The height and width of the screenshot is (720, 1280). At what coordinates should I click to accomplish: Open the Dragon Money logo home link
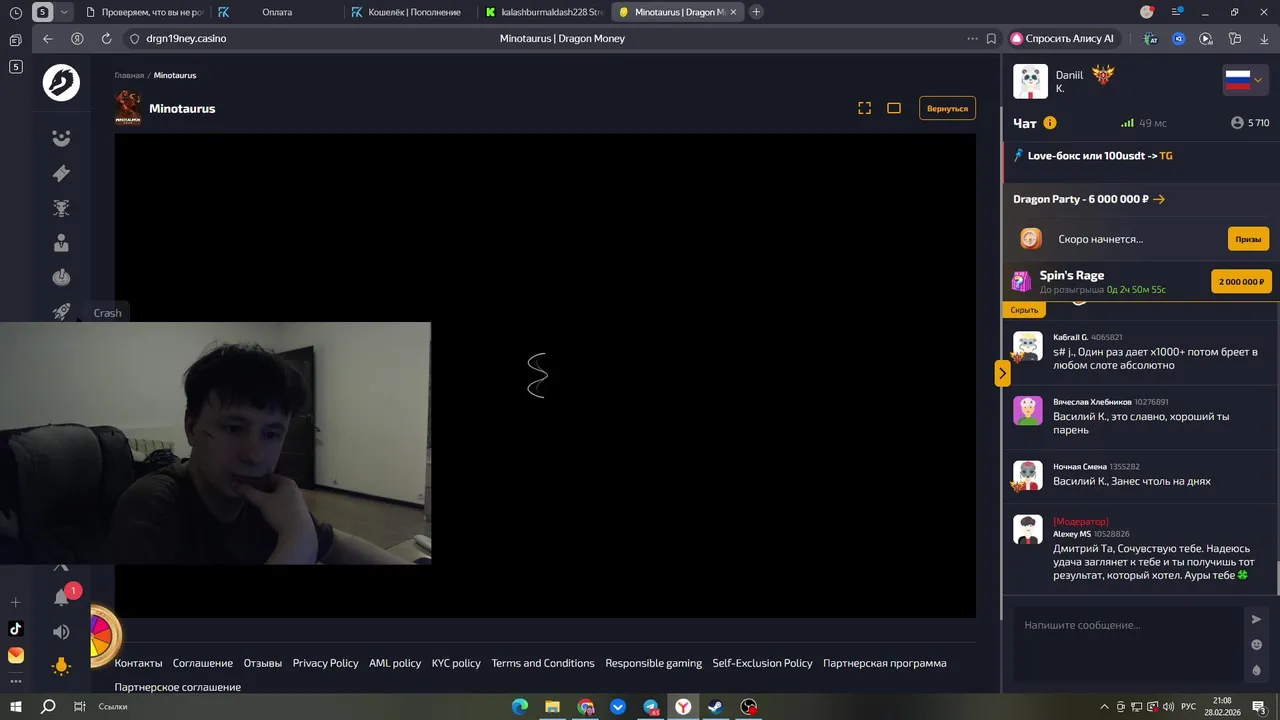point(61,82)
